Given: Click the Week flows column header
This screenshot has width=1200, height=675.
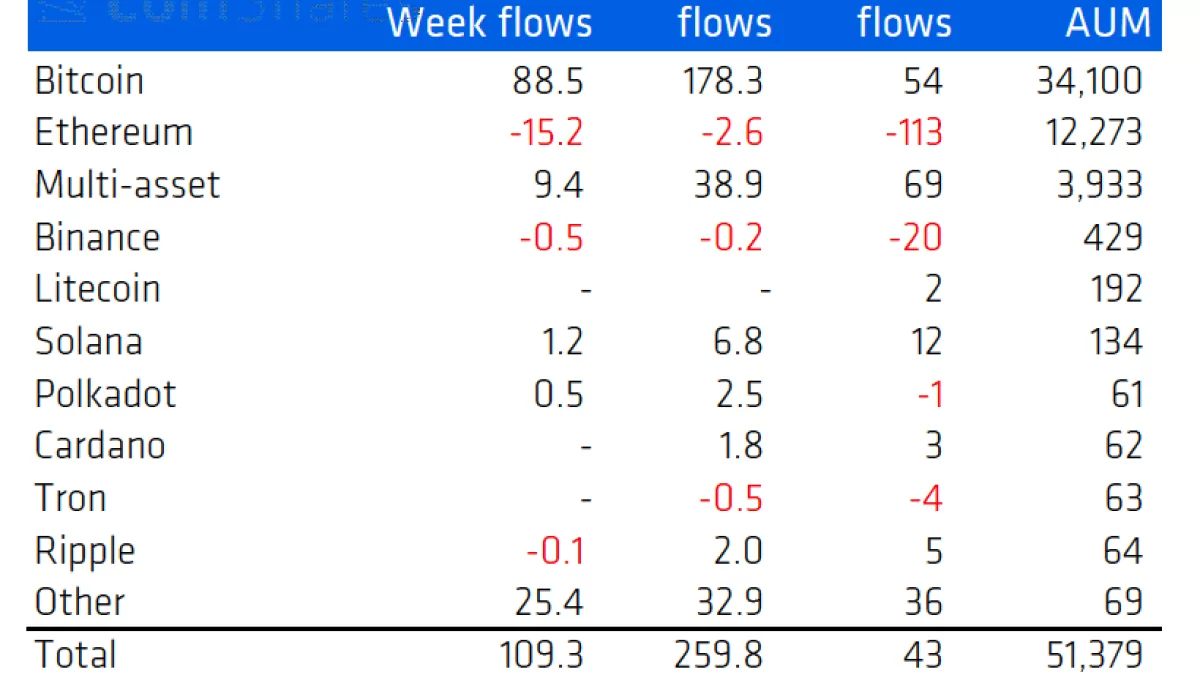Looking at the screenshot, I should (490, 24).
